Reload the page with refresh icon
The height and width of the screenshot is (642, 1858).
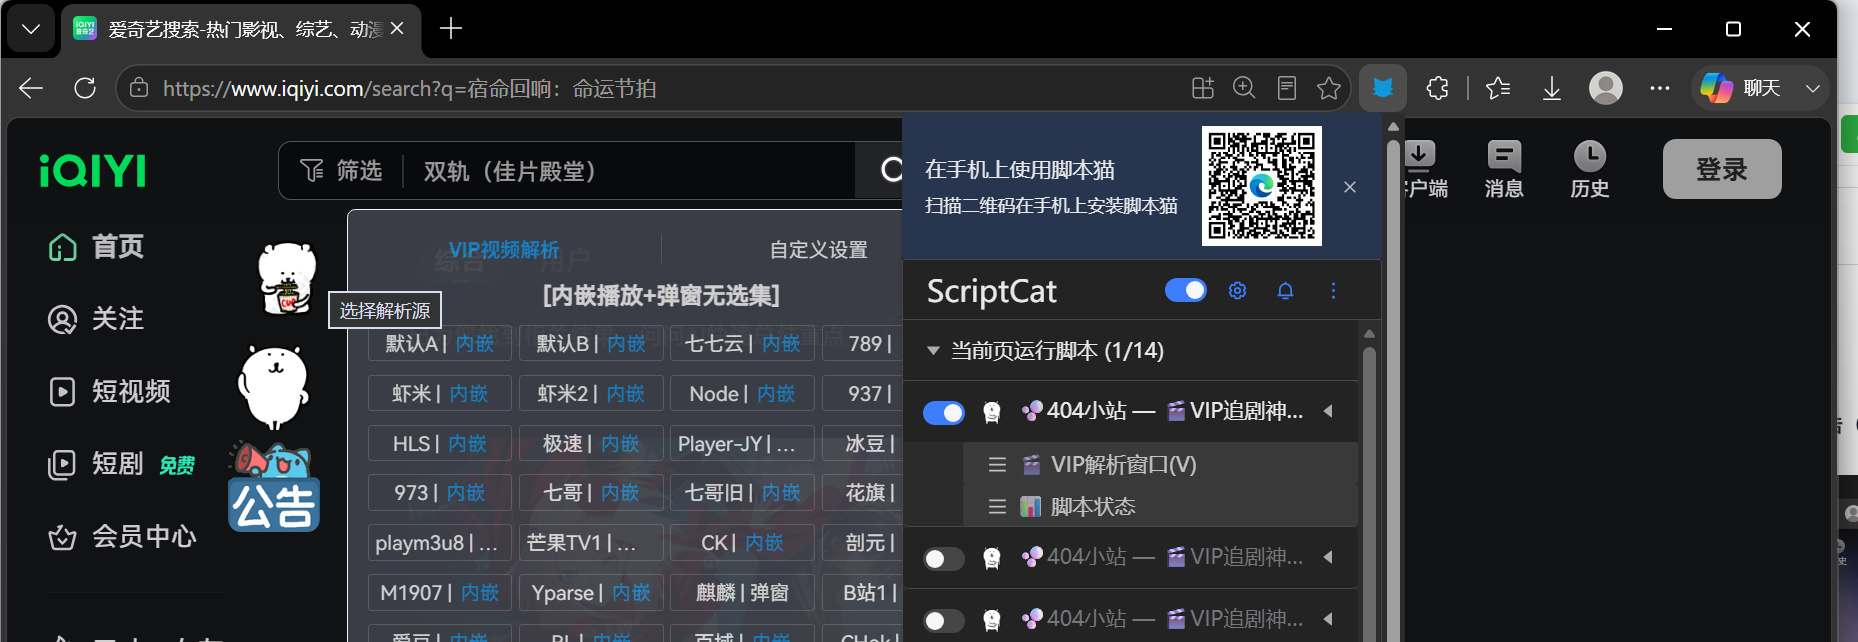click(85, 88)
